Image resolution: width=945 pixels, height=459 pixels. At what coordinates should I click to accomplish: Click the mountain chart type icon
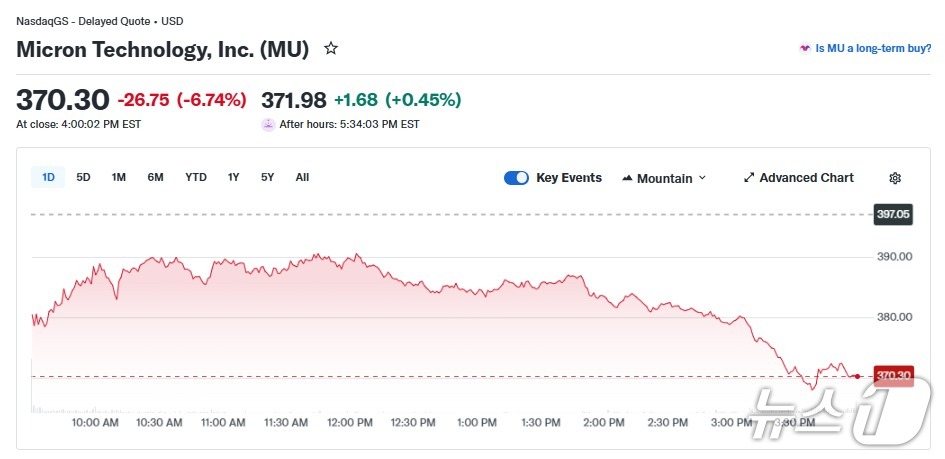(627, 178)
